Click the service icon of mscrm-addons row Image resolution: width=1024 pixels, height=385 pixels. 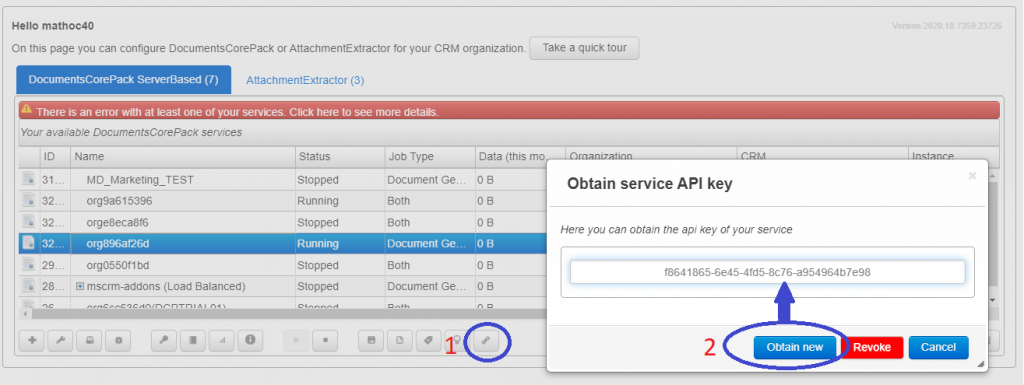tap(29, 286)
